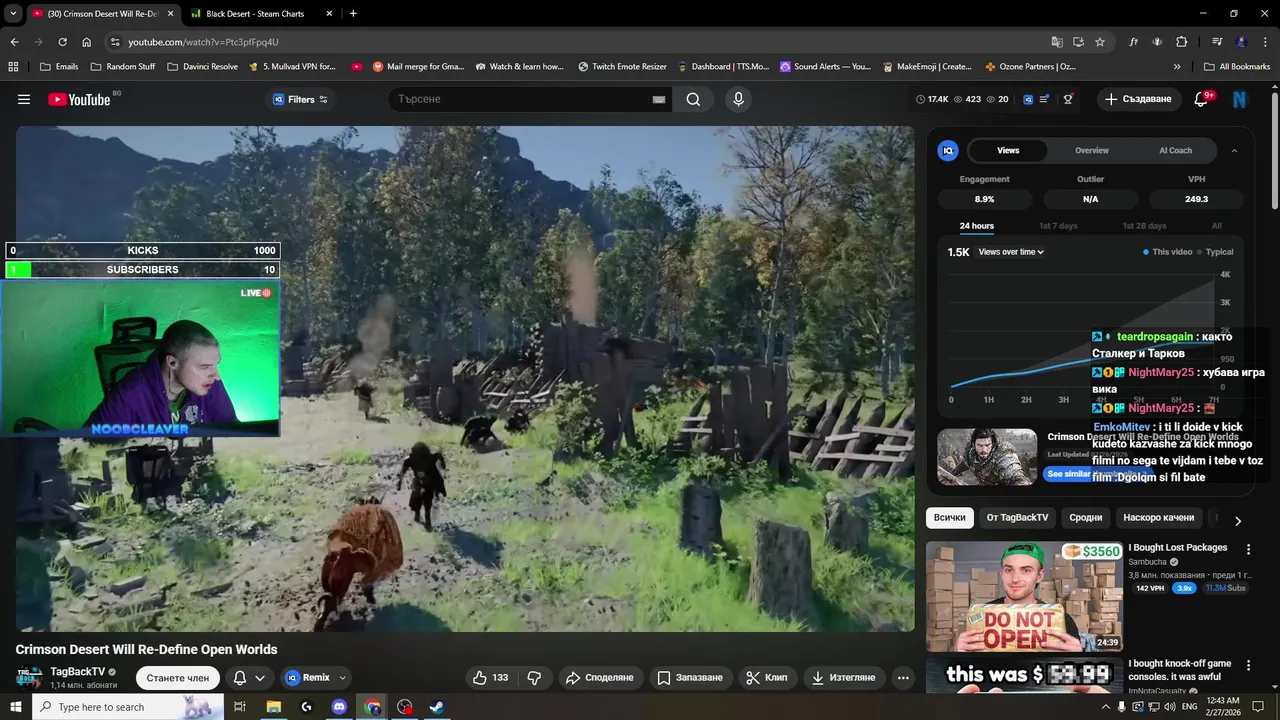Screen dimensions: 1280x720
Task: Open the TagBackTV channel name link
Action: (x=77, y=671)
